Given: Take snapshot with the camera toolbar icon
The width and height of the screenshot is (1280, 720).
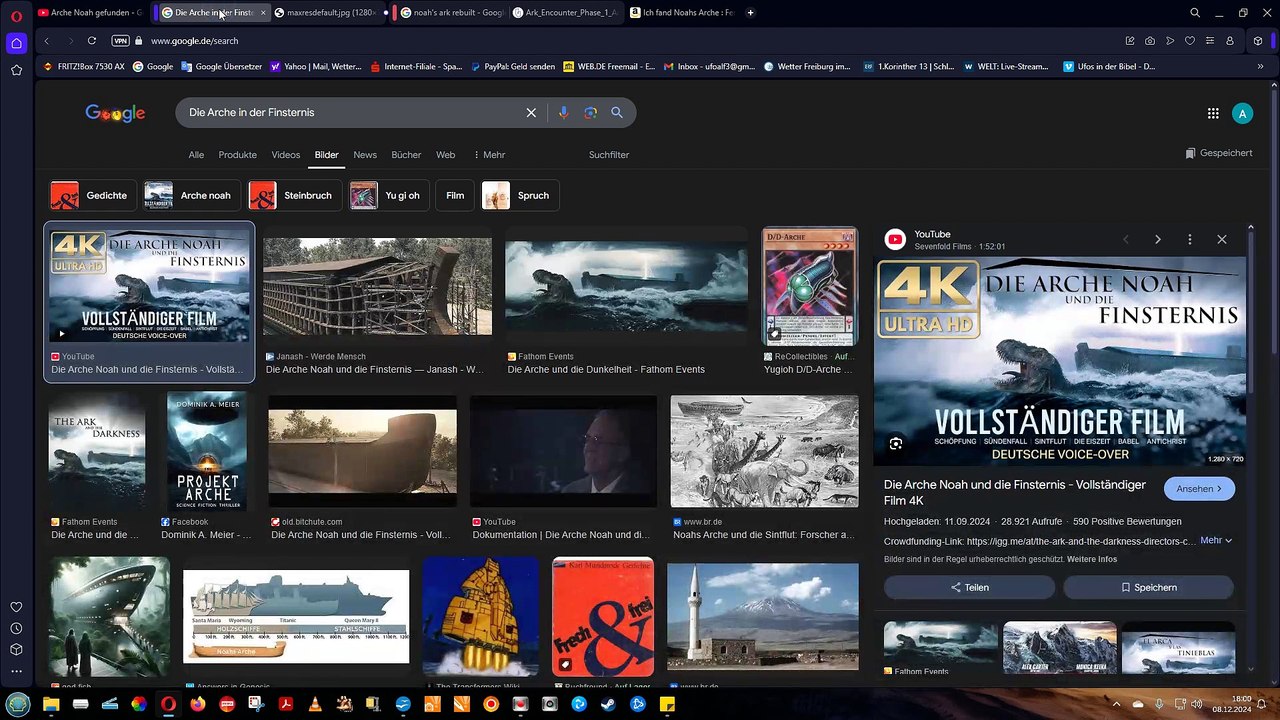Looking at the screenshot, I should [1150, 41].
